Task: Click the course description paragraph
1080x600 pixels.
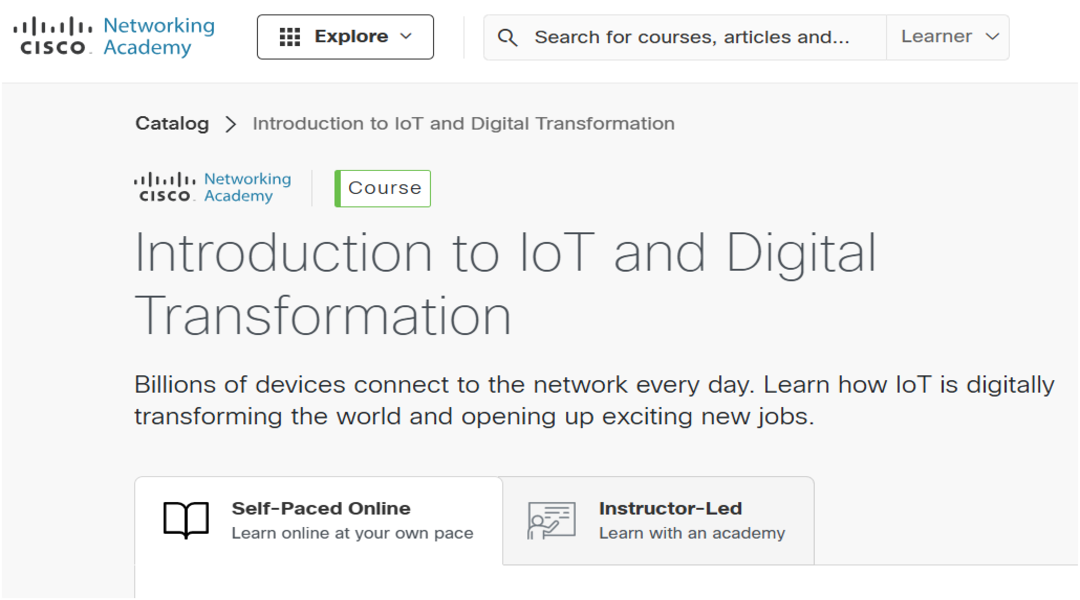Action: [594, 400]
